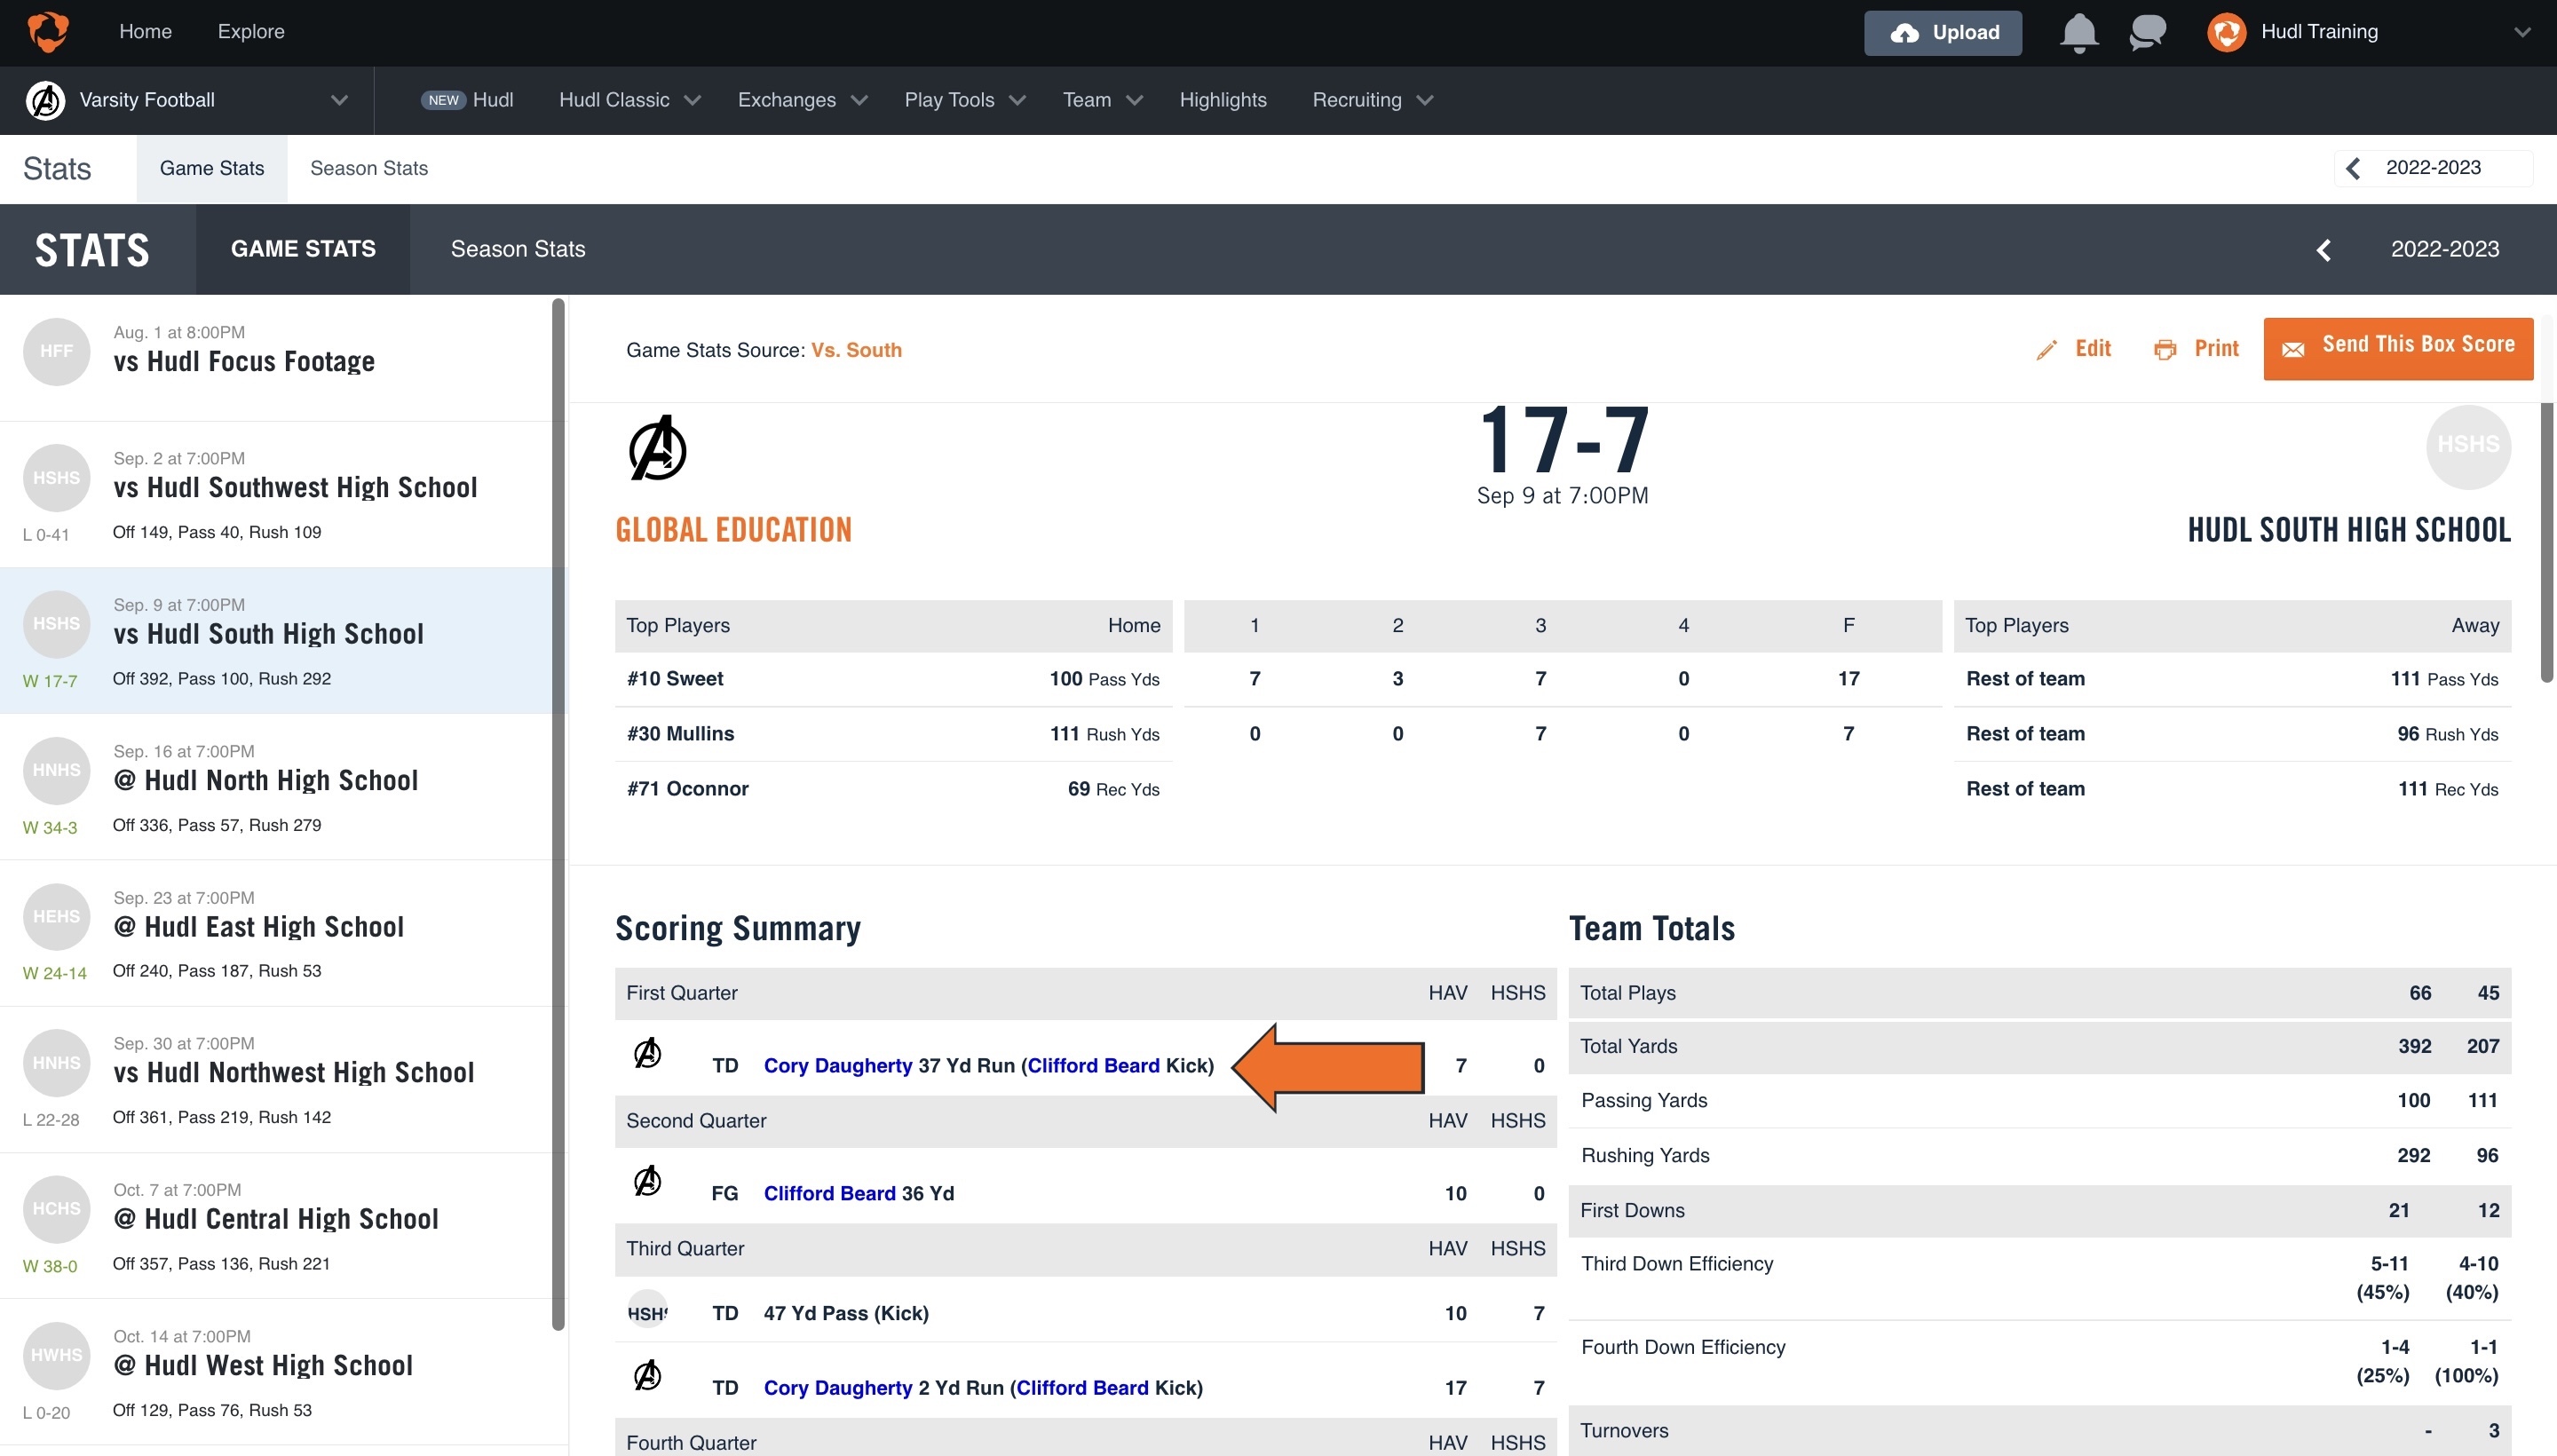Click HNHS avatar for Hudl North High School
Image resolution: width=2557 pixels, height=1456 pixels.
[x=56, y=770]
